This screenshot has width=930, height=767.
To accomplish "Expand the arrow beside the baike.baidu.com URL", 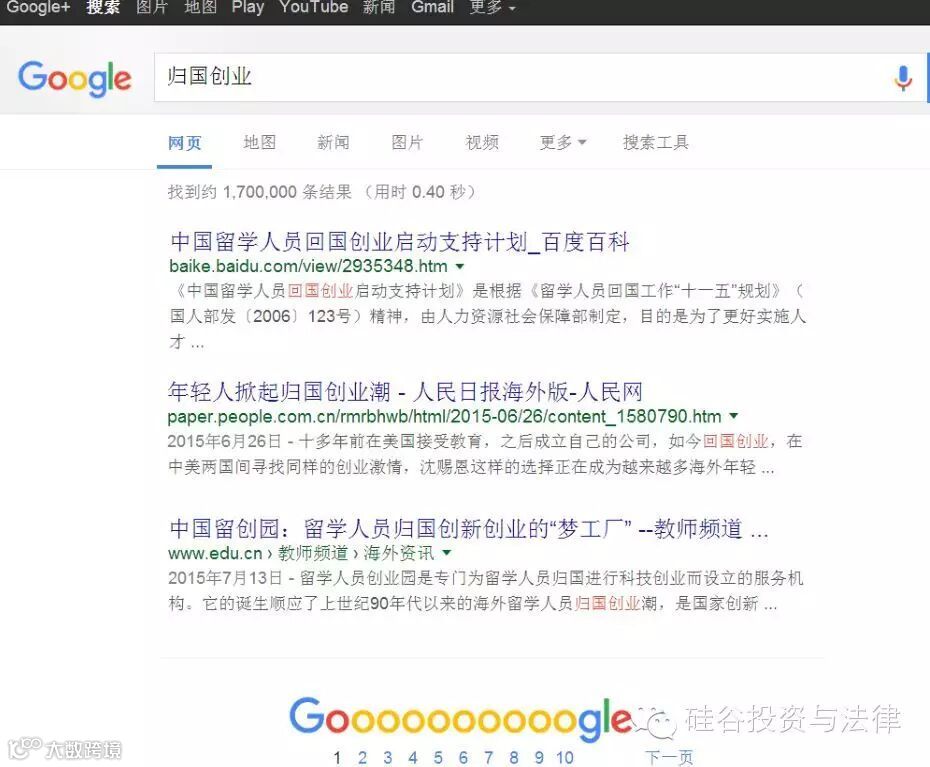I will [x=460, y=266].
